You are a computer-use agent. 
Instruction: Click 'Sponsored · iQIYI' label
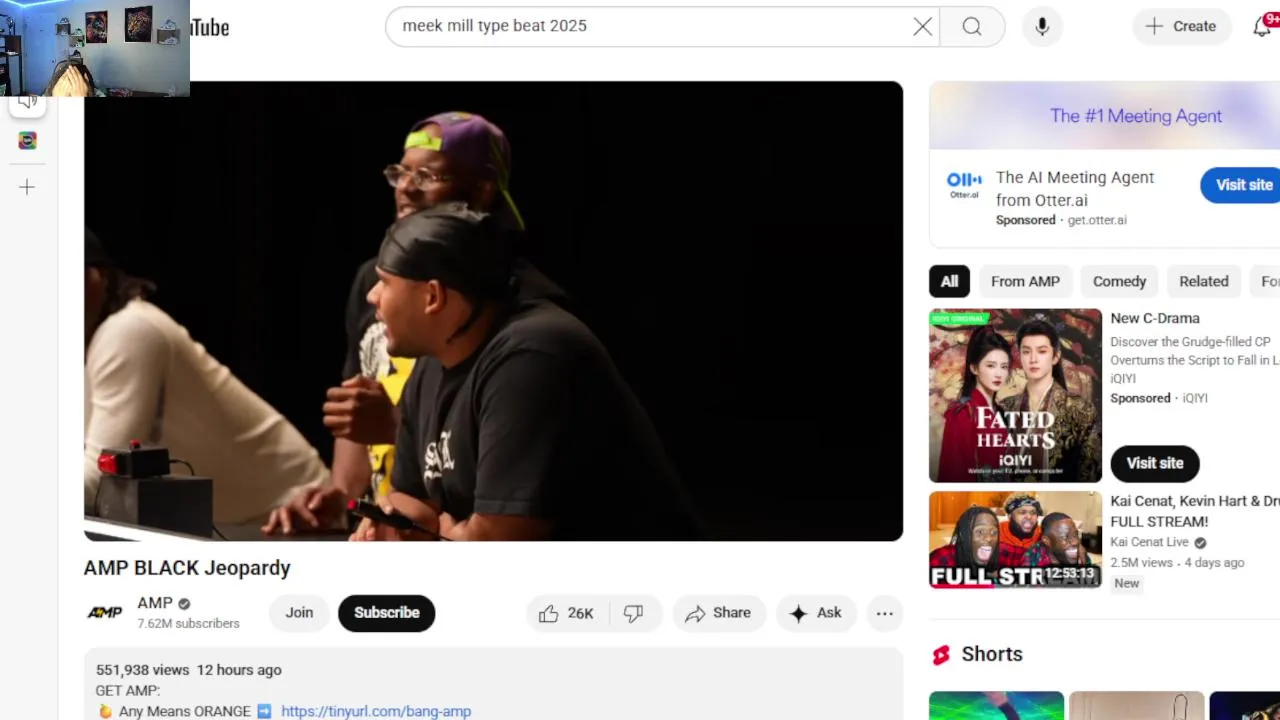(1159, 398)
